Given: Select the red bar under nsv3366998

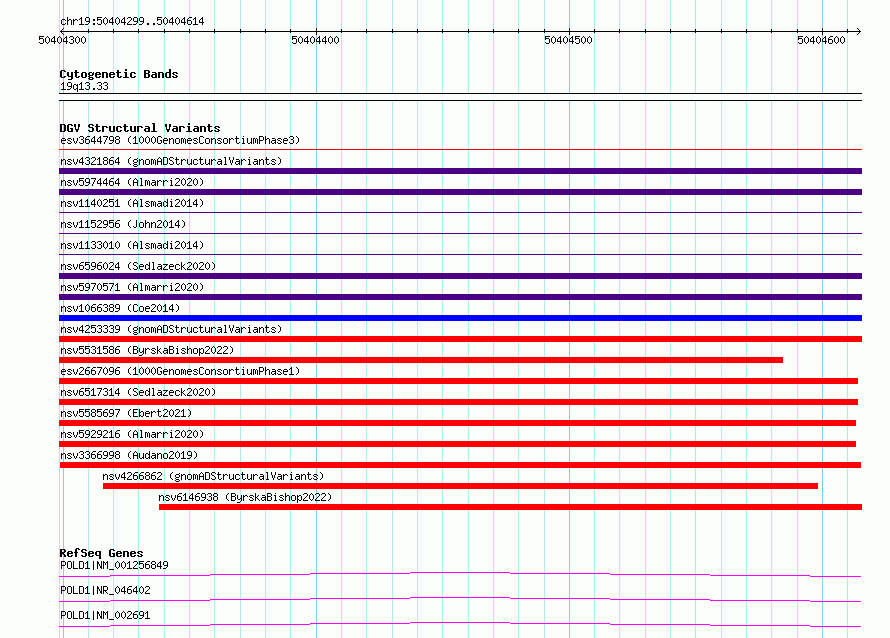Looking at the screenshot, I should point(460,465).
